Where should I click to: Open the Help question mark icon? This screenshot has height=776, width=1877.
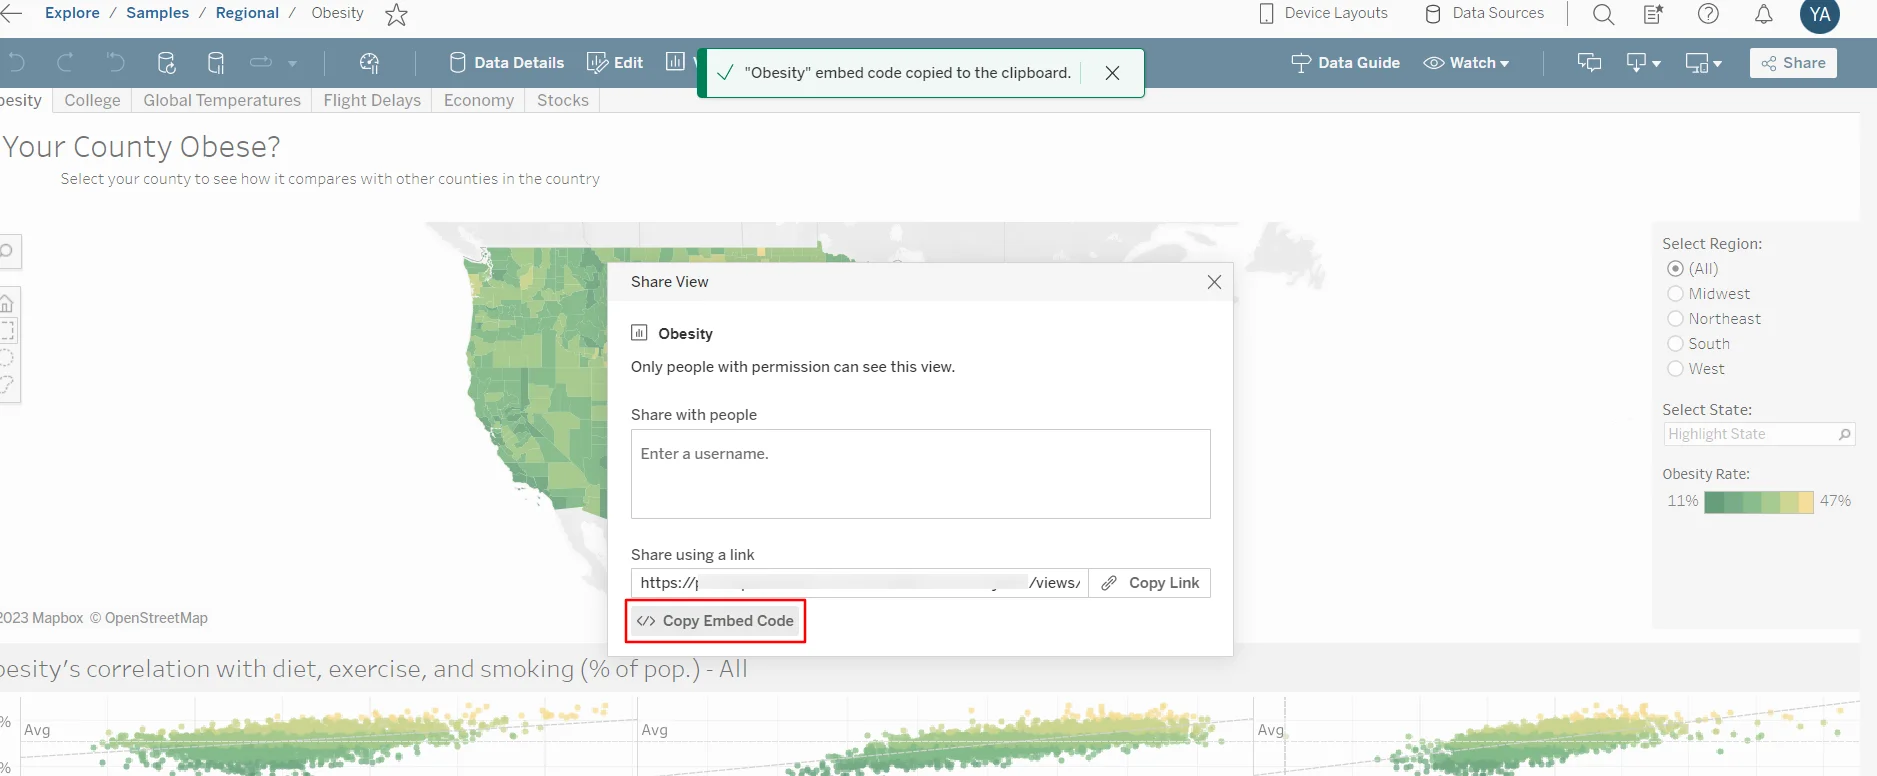tap(1708, 14)
